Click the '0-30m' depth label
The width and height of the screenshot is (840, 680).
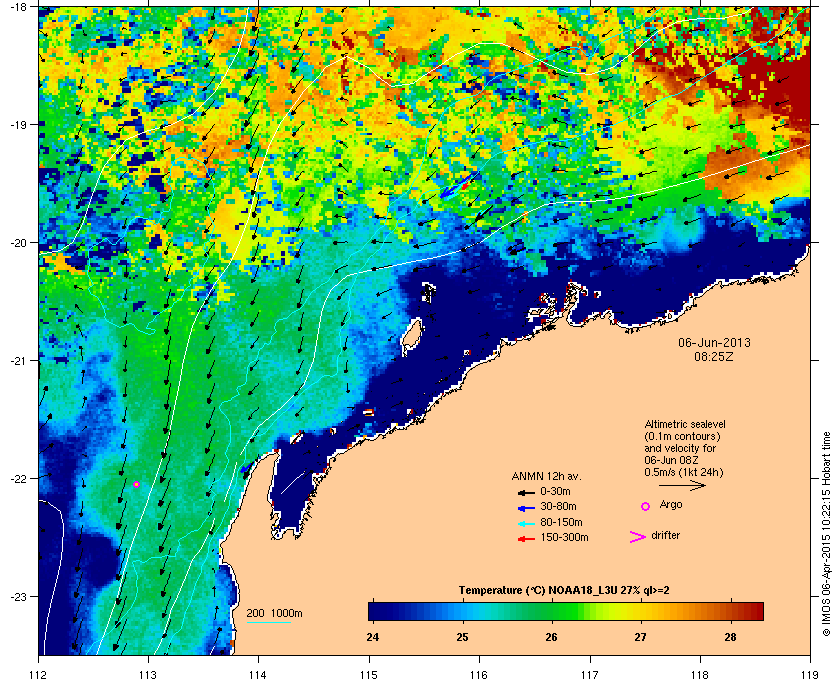(x=555, y=491)
